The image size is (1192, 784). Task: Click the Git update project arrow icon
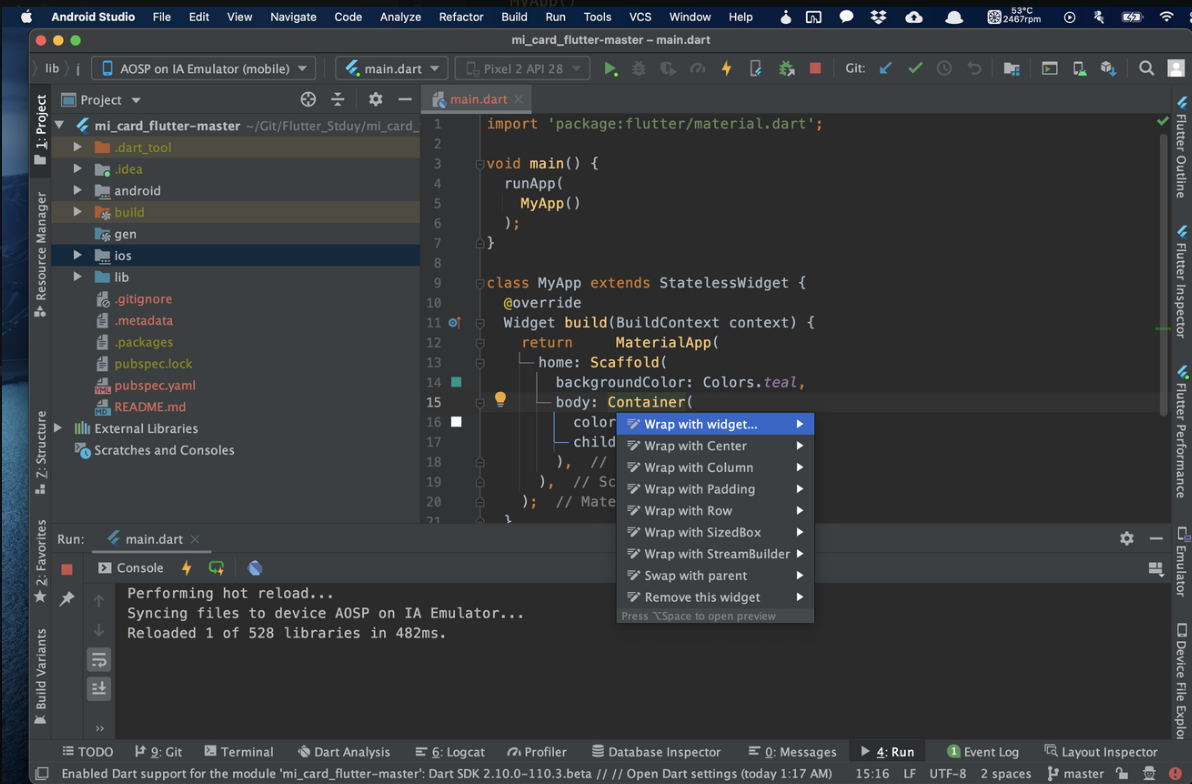pos(886,68)
